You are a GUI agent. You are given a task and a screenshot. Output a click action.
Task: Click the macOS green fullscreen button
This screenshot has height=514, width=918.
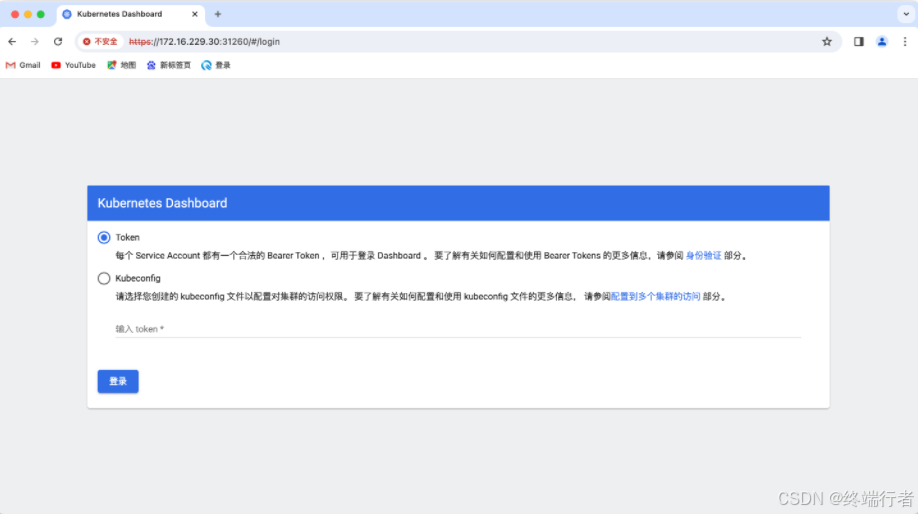point(41,14)
